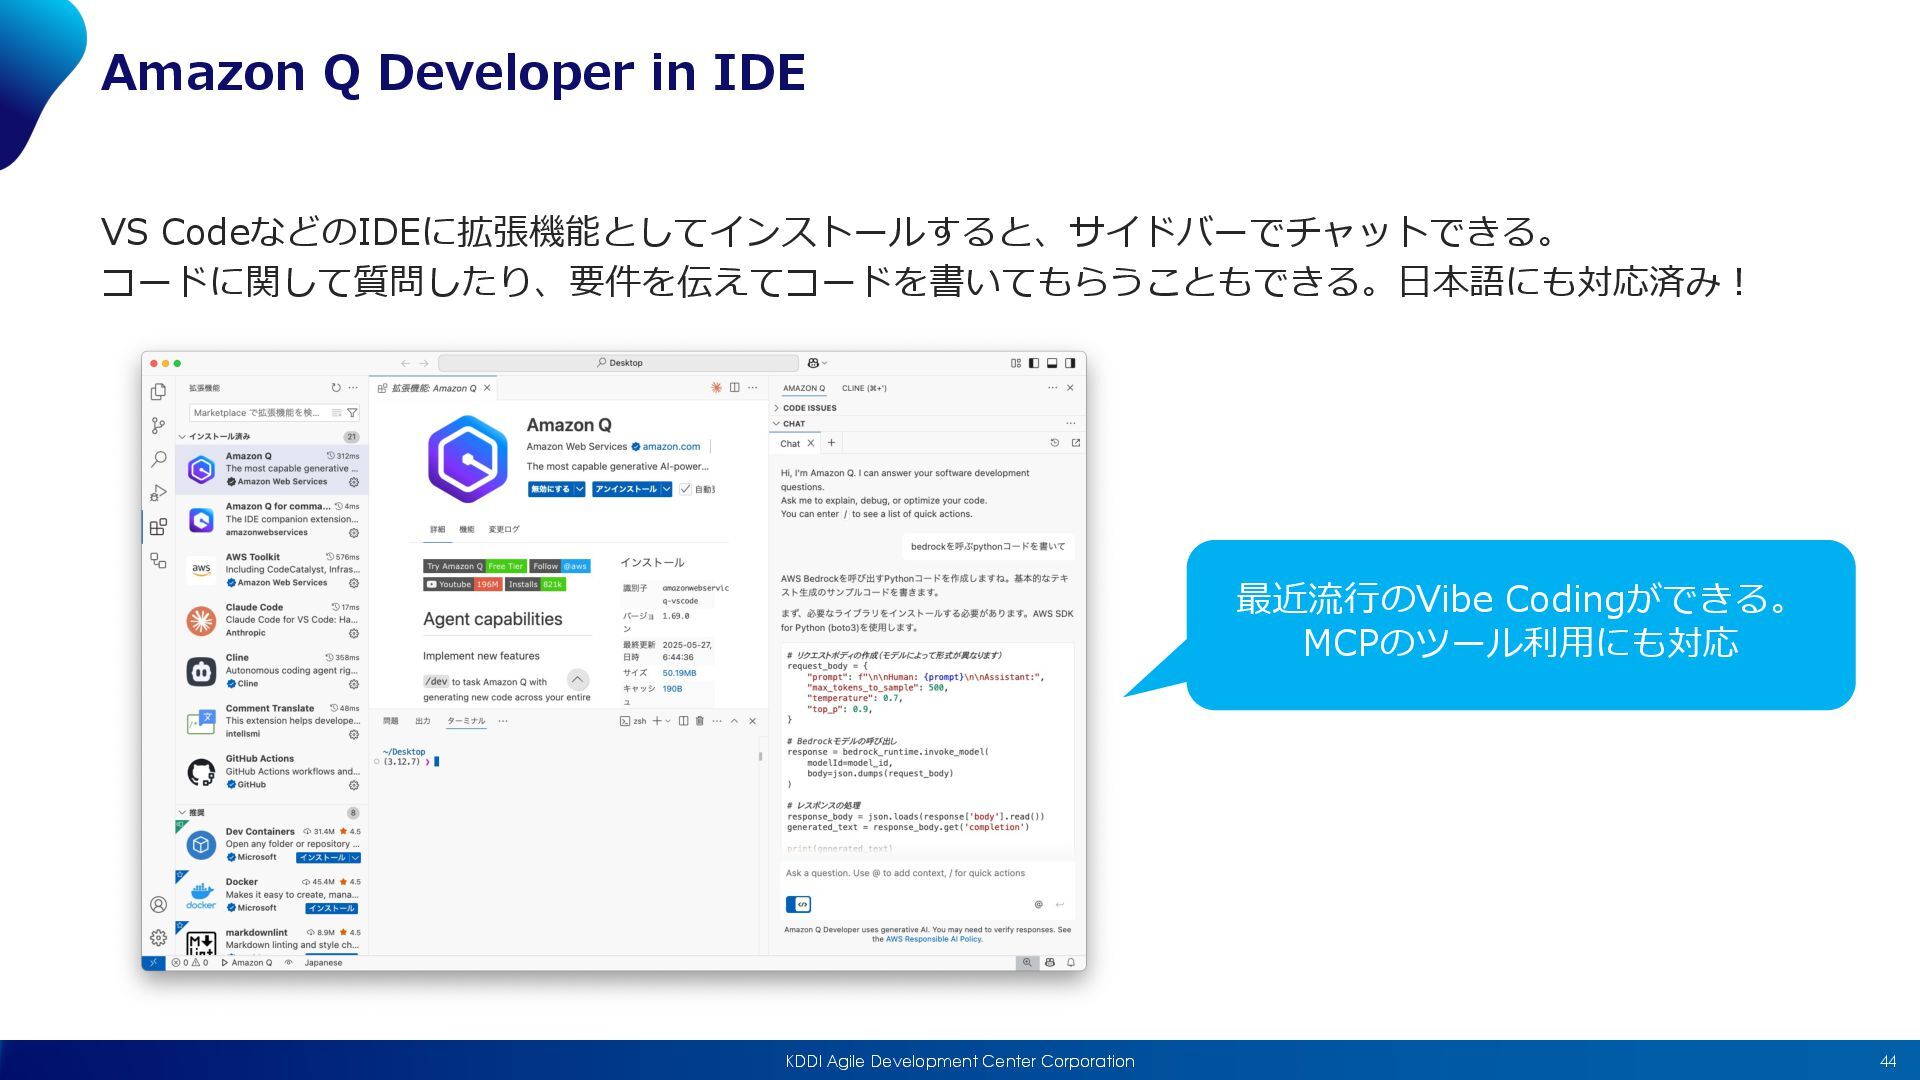Image resolution: width=1920 pixels, height=1080 pixels.
Task: Open the gear menu for AWS Toolkit extension
Action: (x=353, y=583)
